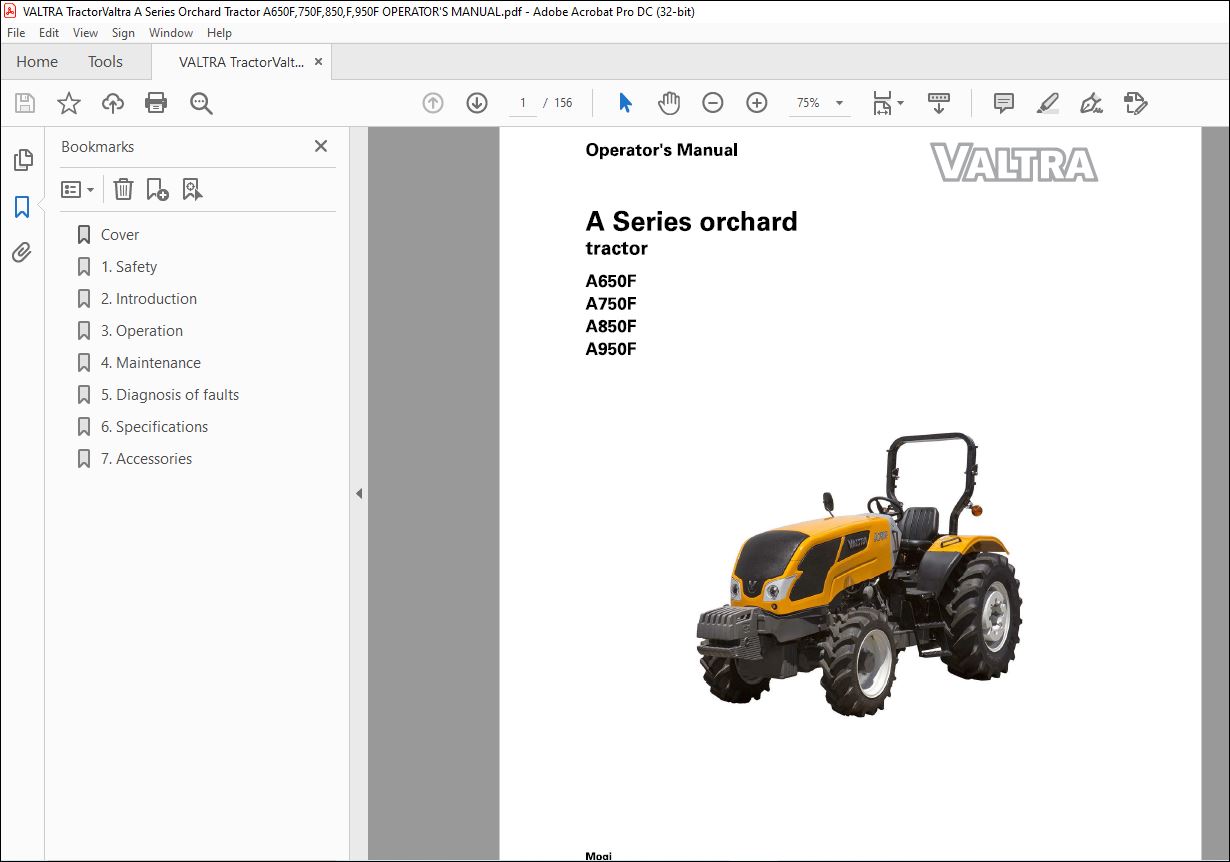Open the Sign menu
Viewport: 1230px width, 862px height.
point(123,33)
